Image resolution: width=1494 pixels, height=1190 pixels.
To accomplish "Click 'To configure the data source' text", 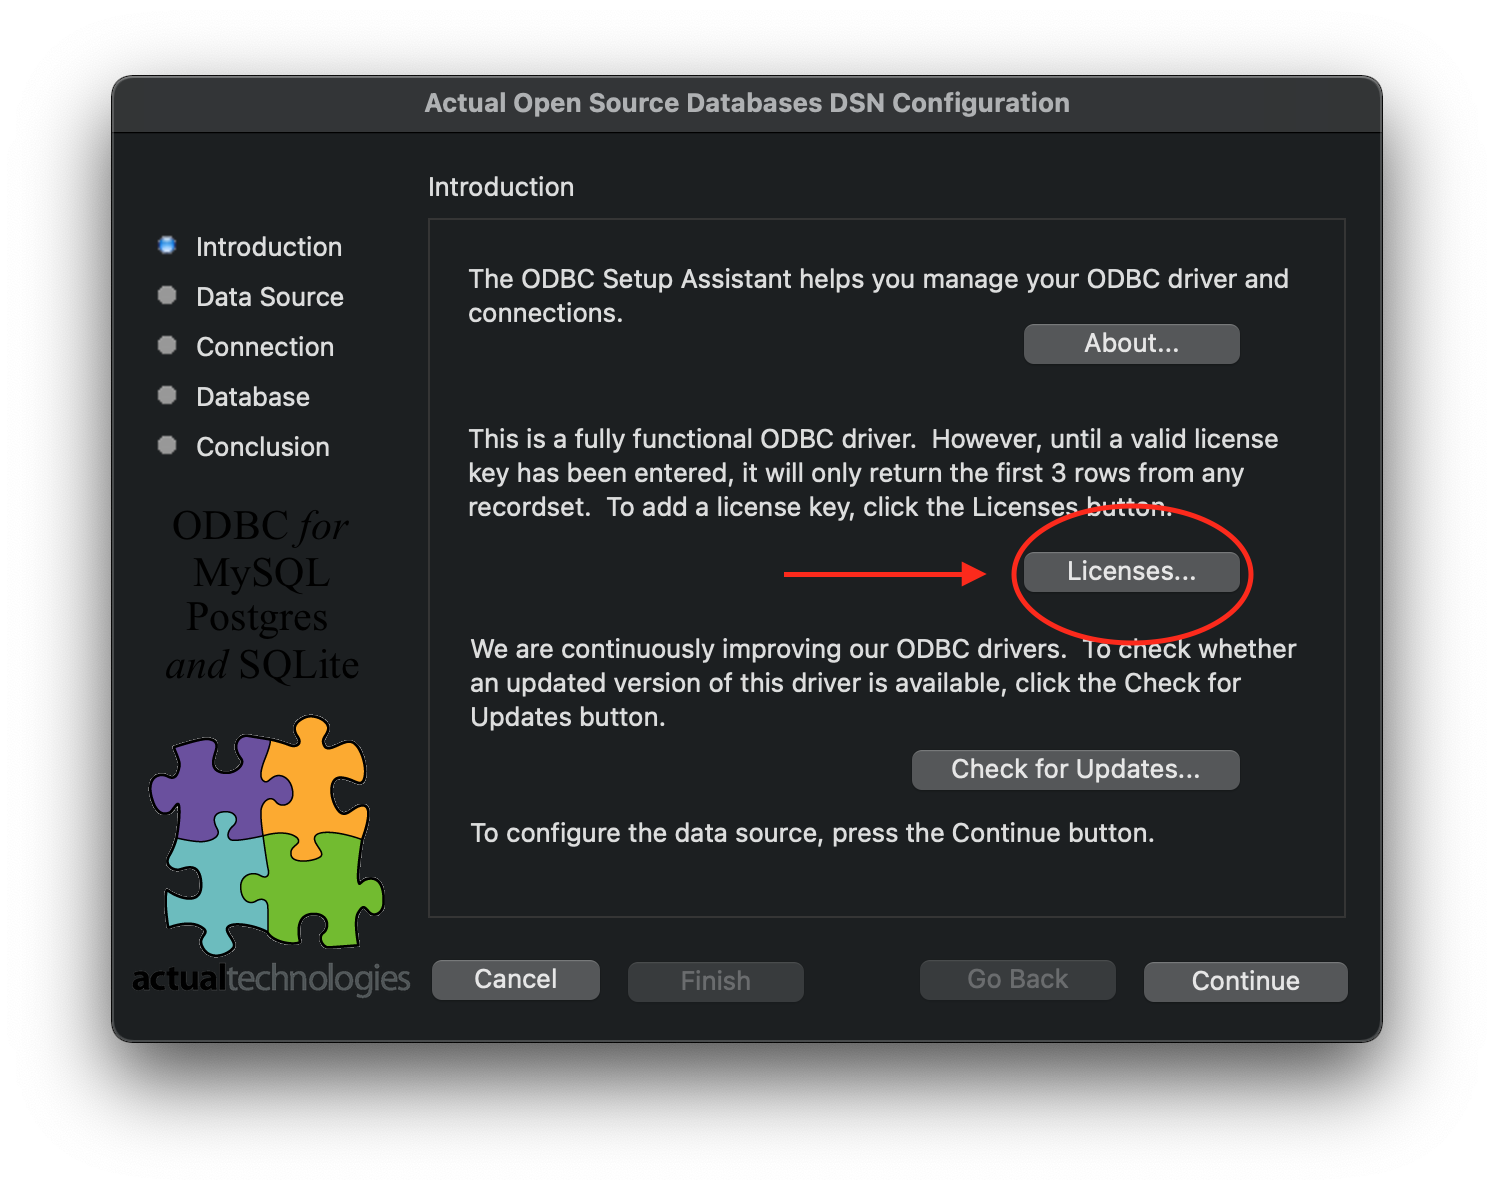I will pyautogui.click(x=812, y=833).
